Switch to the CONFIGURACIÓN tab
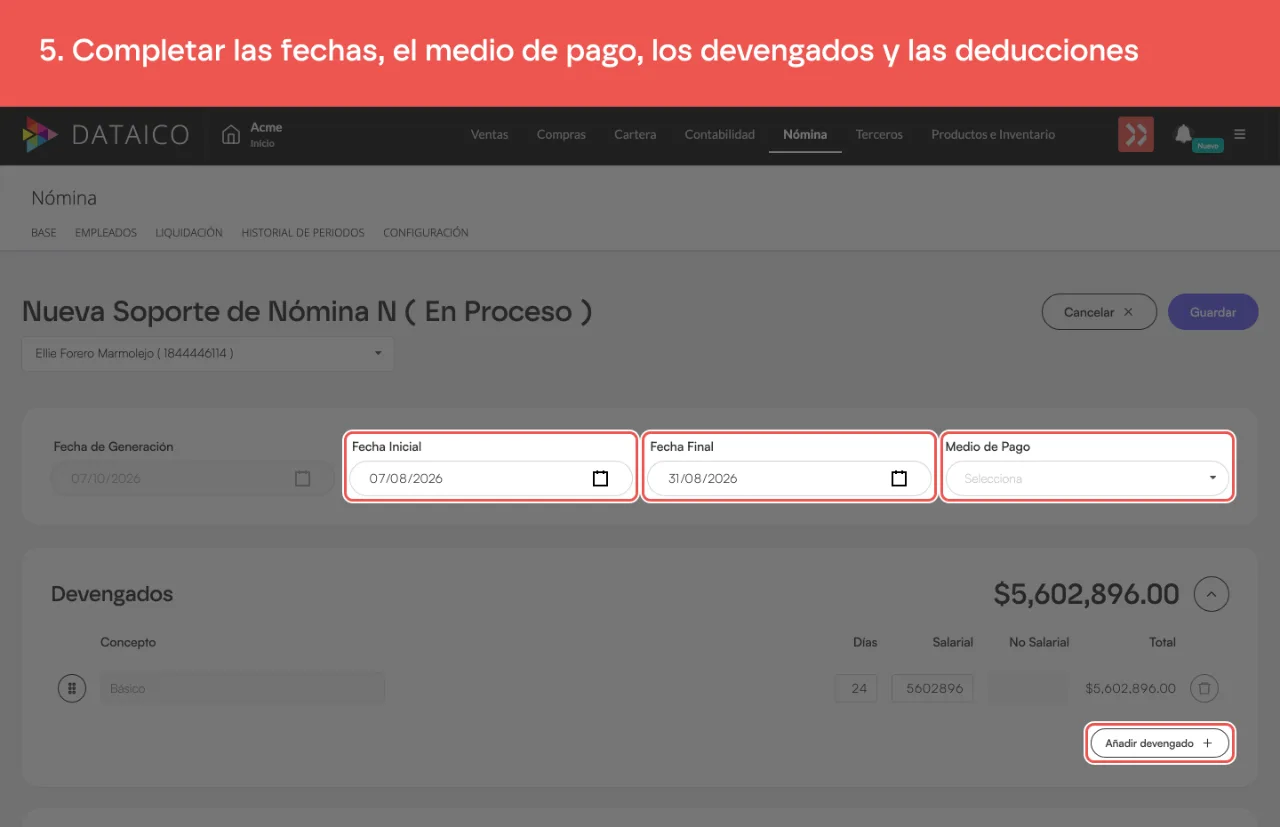The height and width of the screenshot is (827, 1280). click(x=426, y=233)
